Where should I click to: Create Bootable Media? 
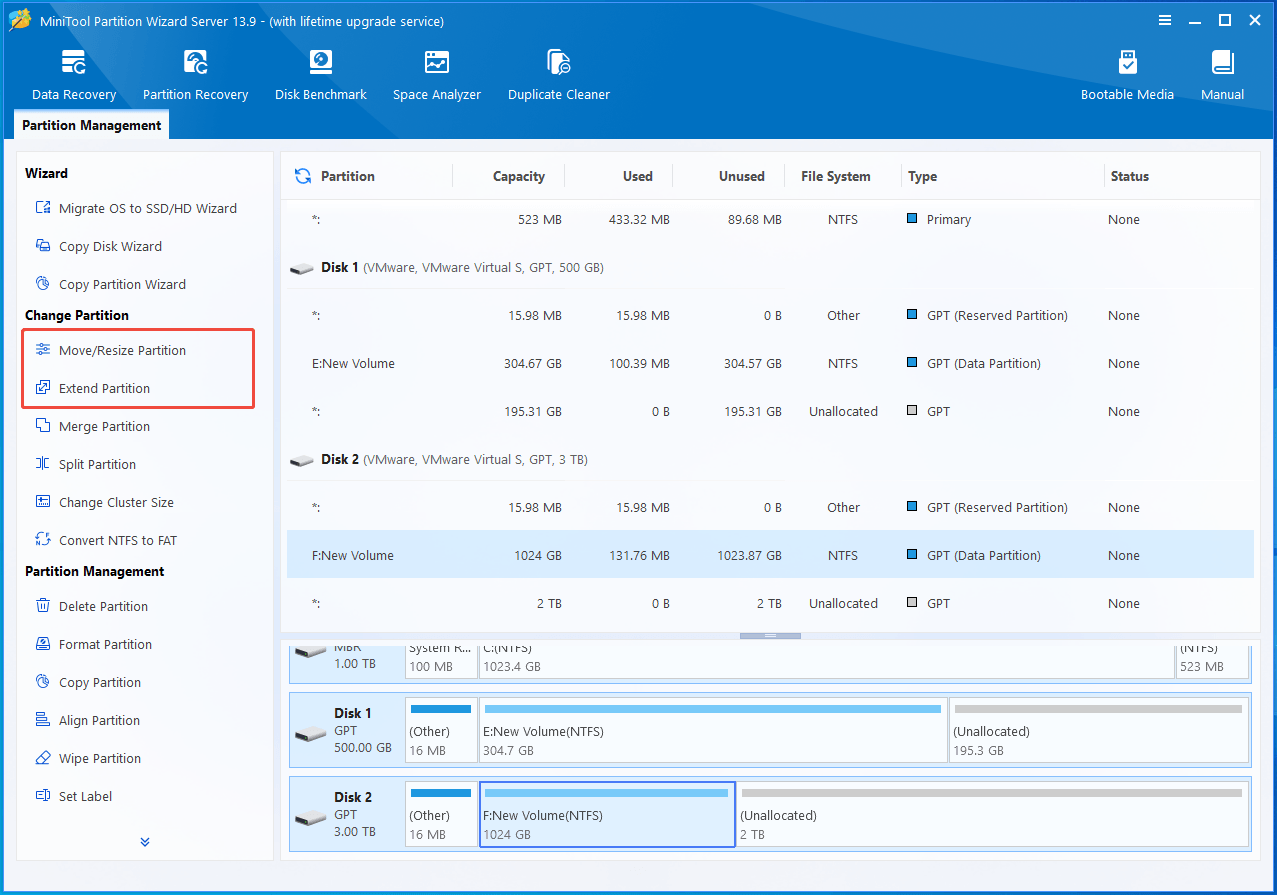(1127, 75)
